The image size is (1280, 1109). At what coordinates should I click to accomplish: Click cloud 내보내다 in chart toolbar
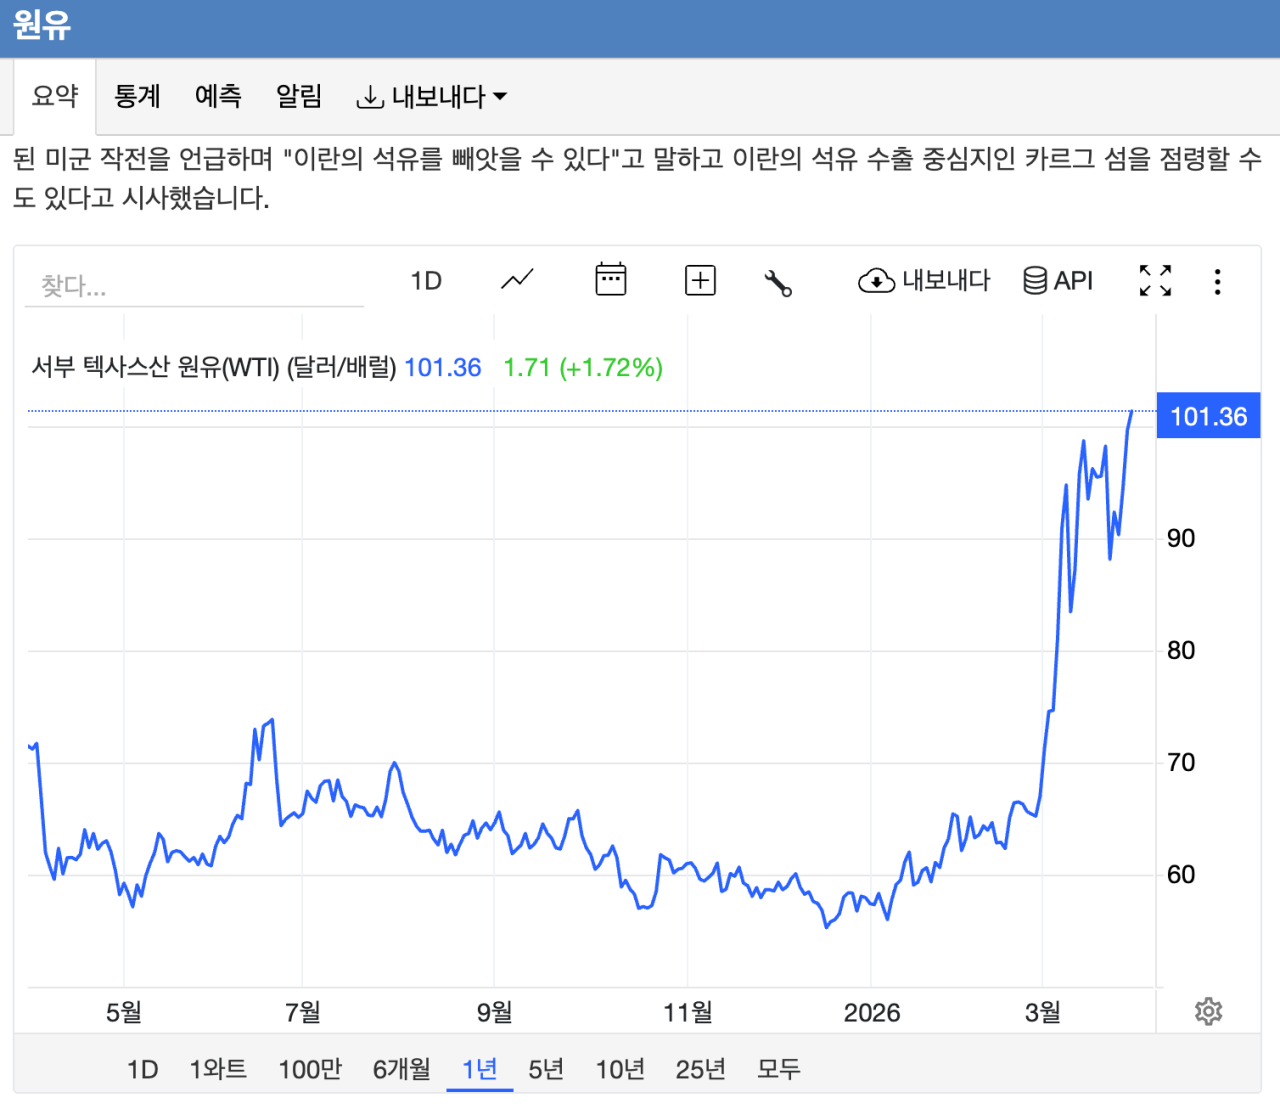pos(924,281)
